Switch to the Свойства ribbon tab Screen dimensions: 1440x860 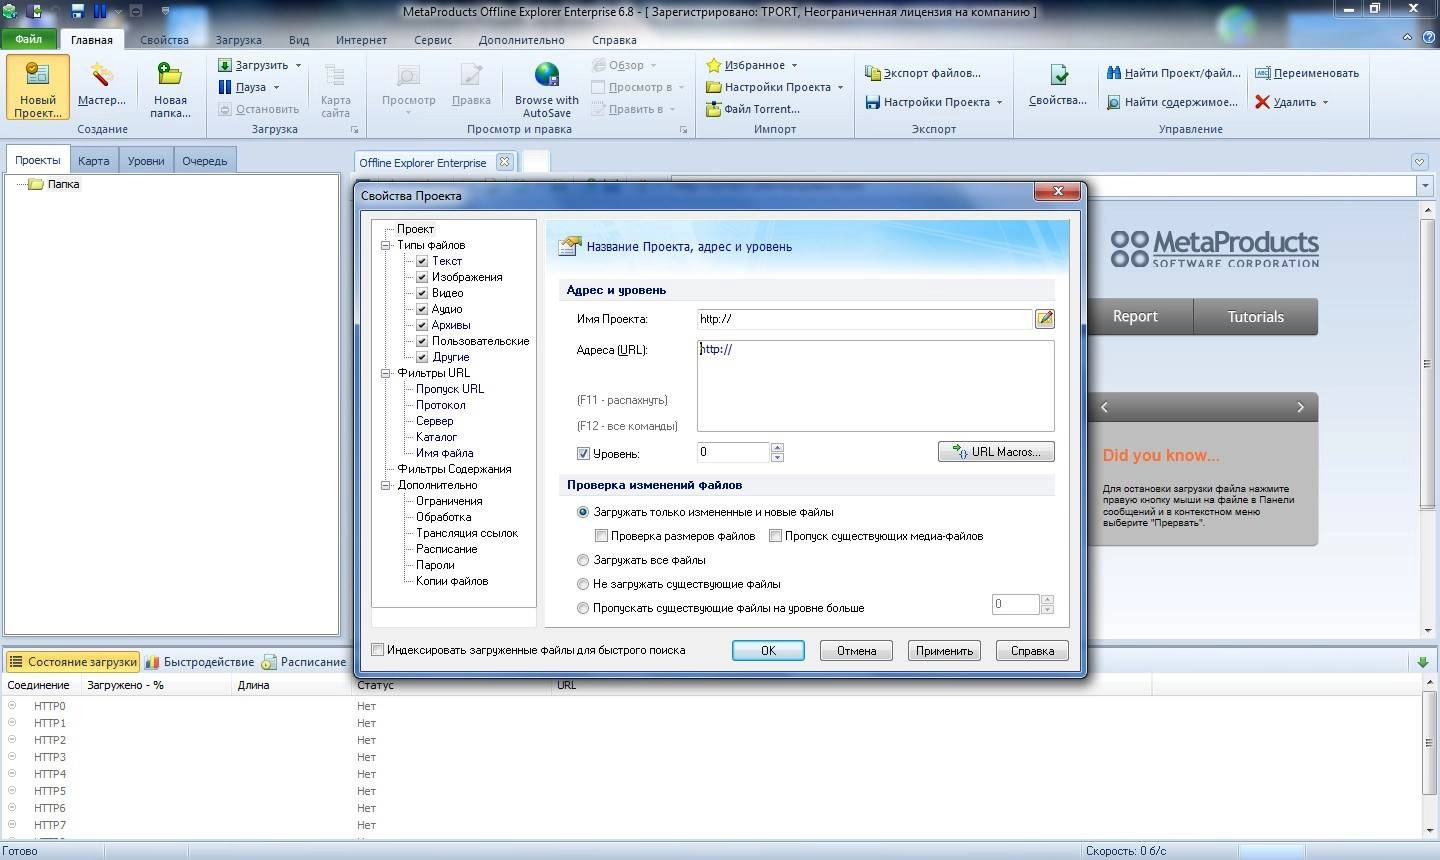164,40
